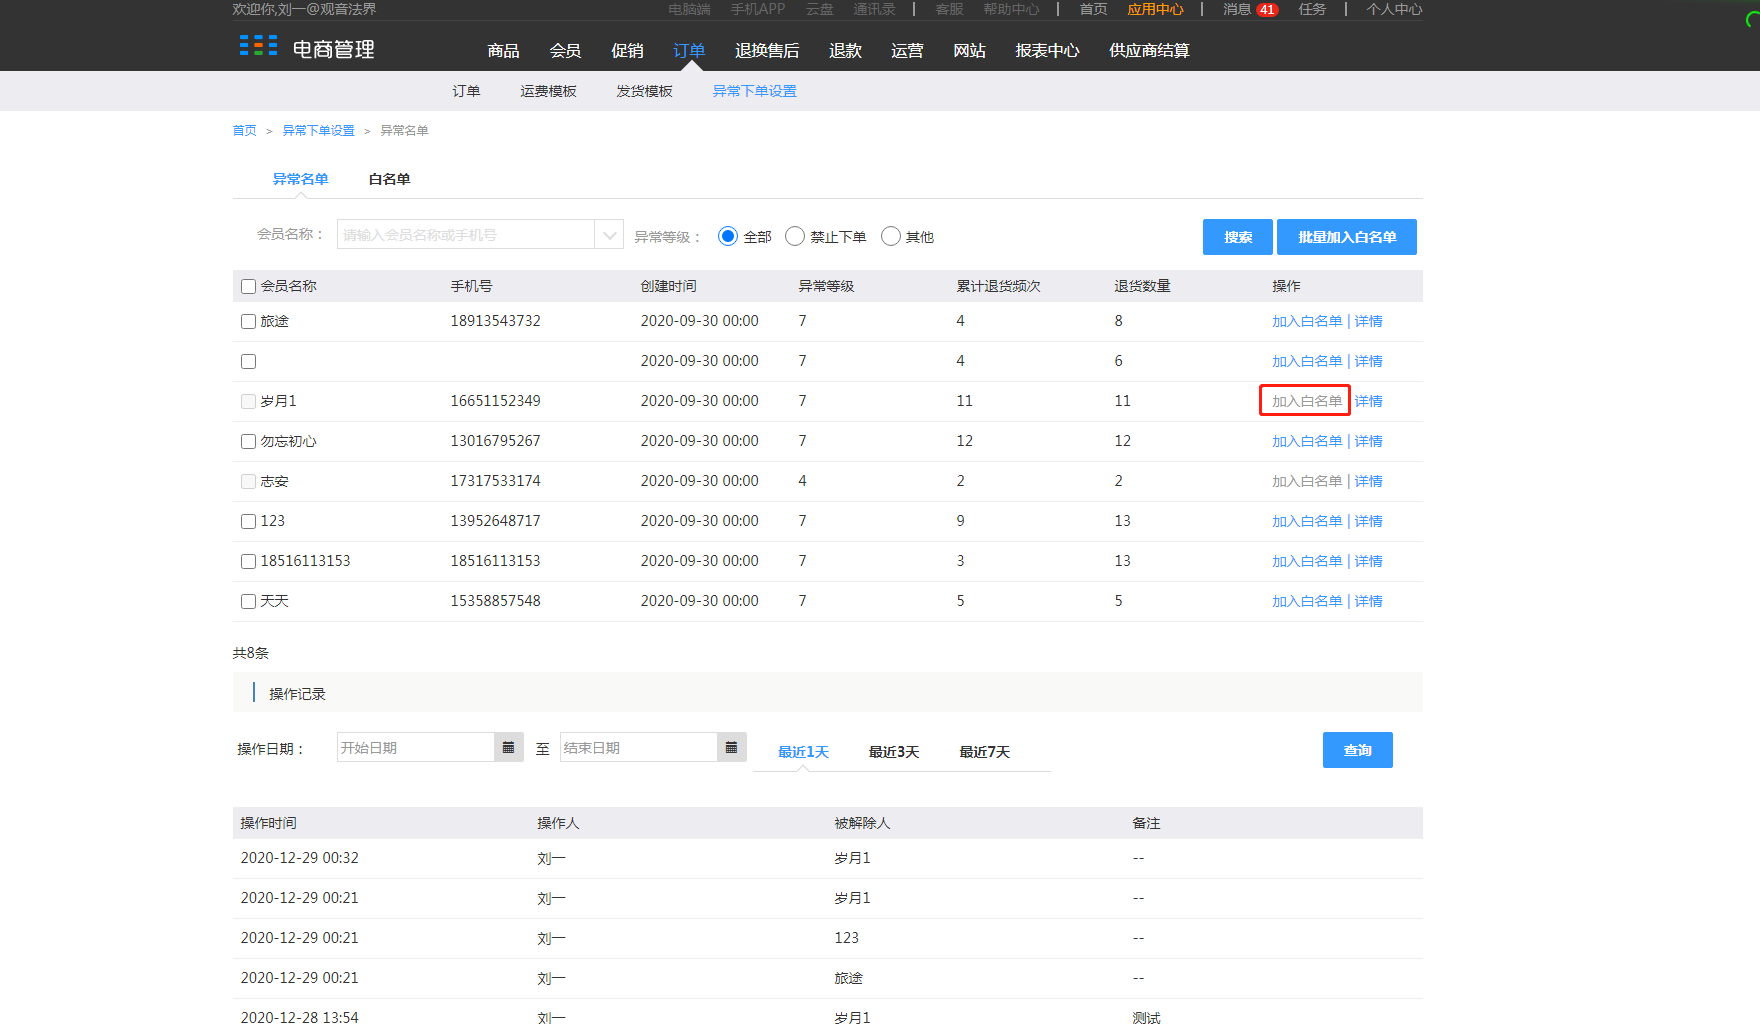Click the 结束日期 input field
The height and width of the screenshot is (1024, 1760).
click(639, 747)
